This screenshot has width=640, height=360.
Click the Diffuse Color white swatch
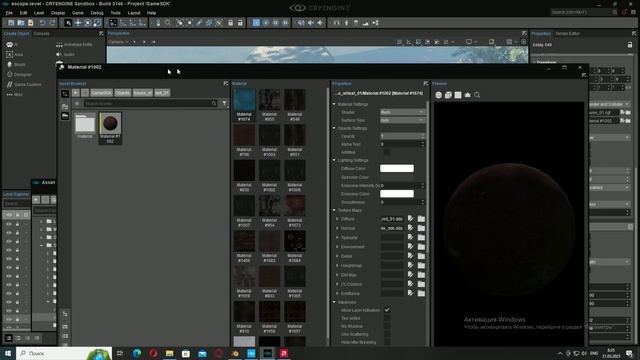click(397, 169)
